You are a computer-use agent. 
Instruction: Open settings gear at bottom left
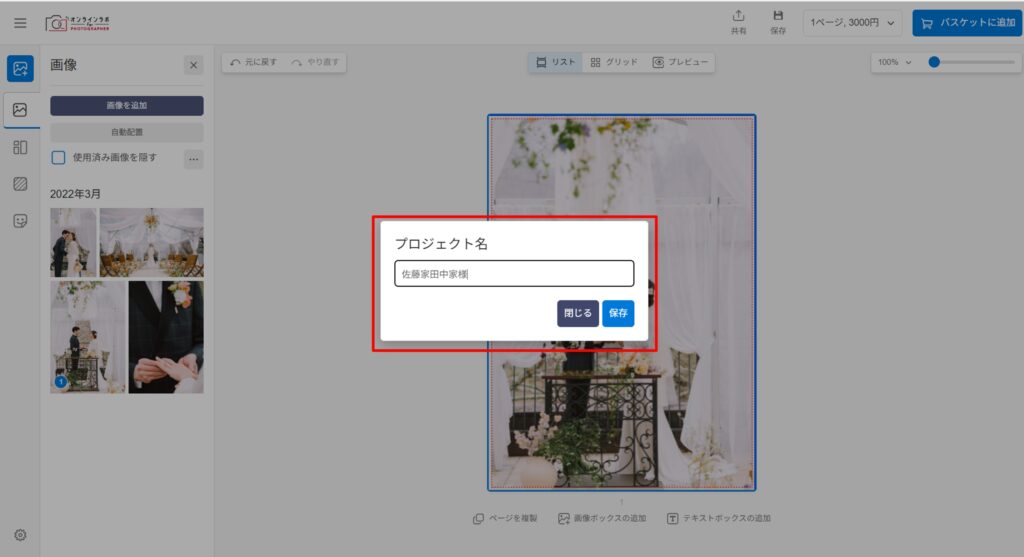20,535
